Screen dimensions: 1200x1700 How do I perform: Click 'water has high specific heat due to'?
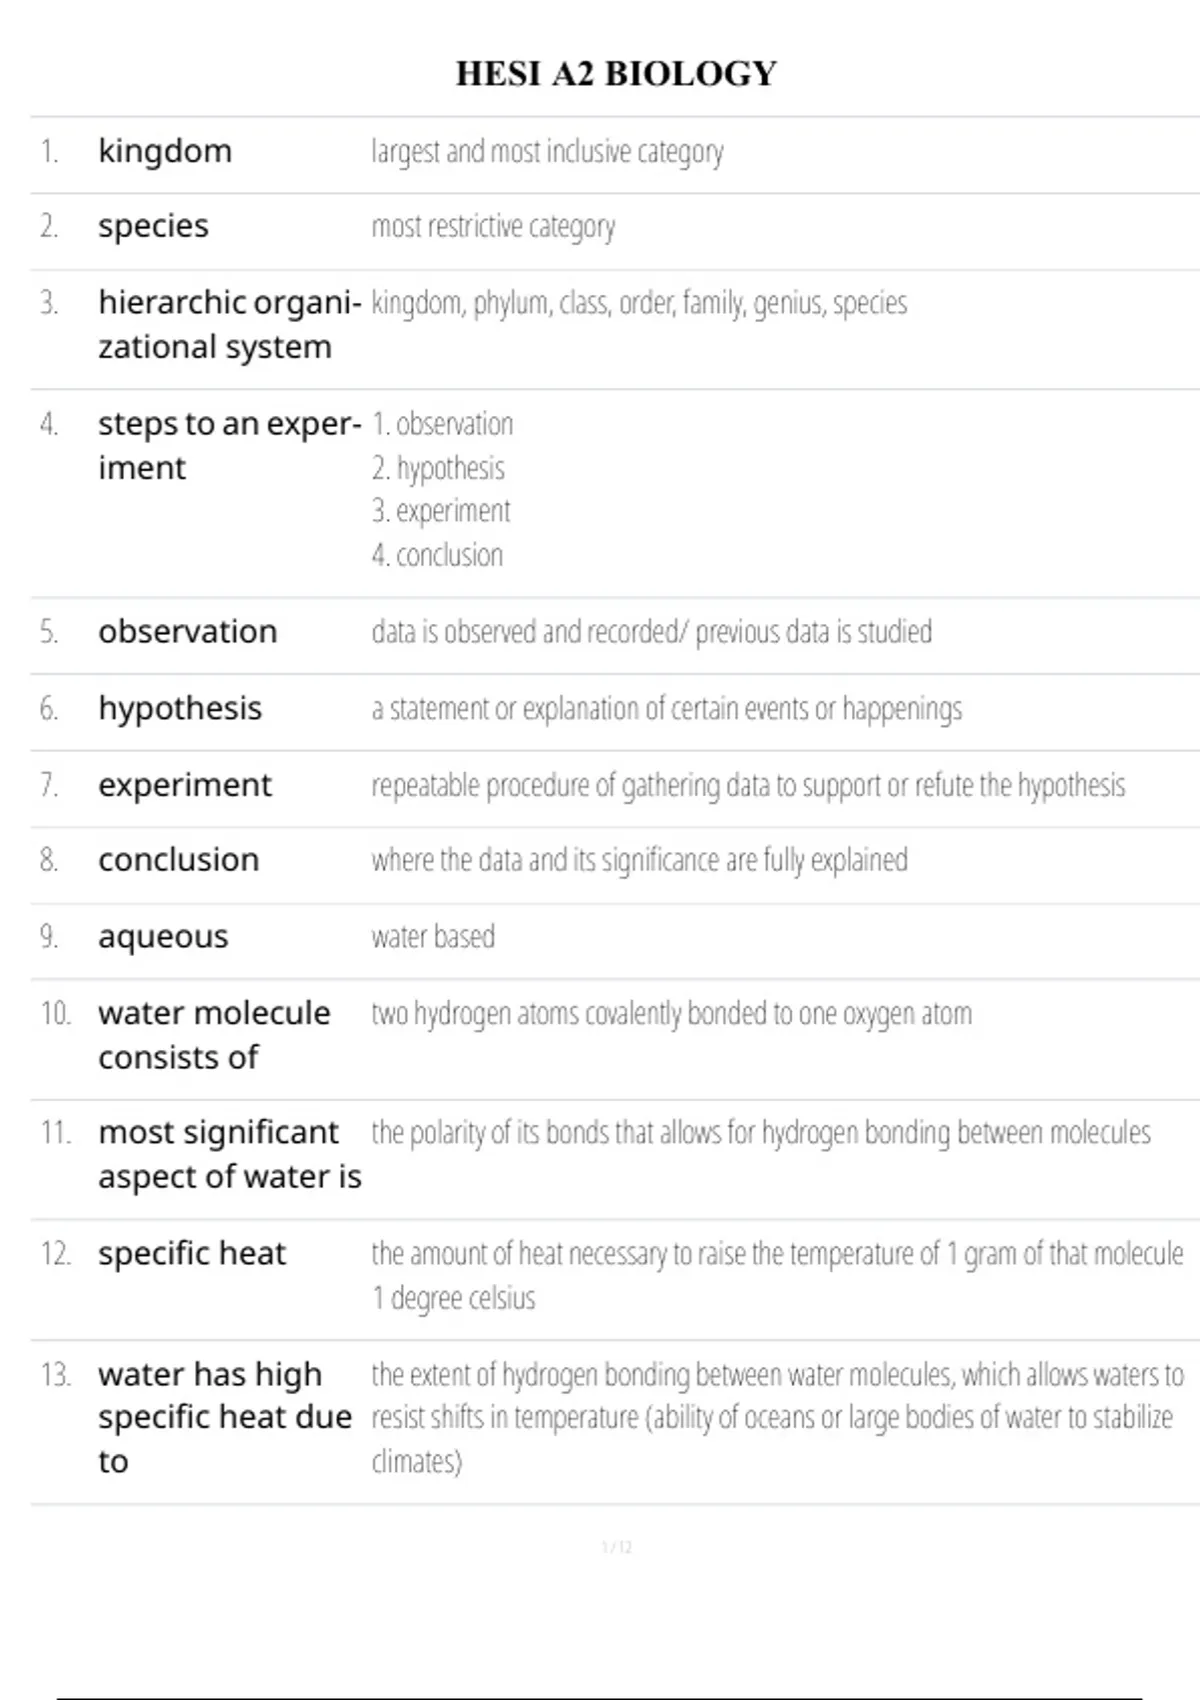(x=225, y=1417)
